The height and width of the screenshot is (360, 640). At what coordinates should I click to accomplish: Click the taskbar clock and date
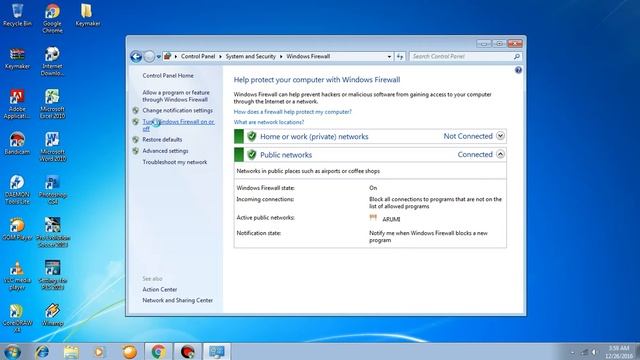(618, 352)
